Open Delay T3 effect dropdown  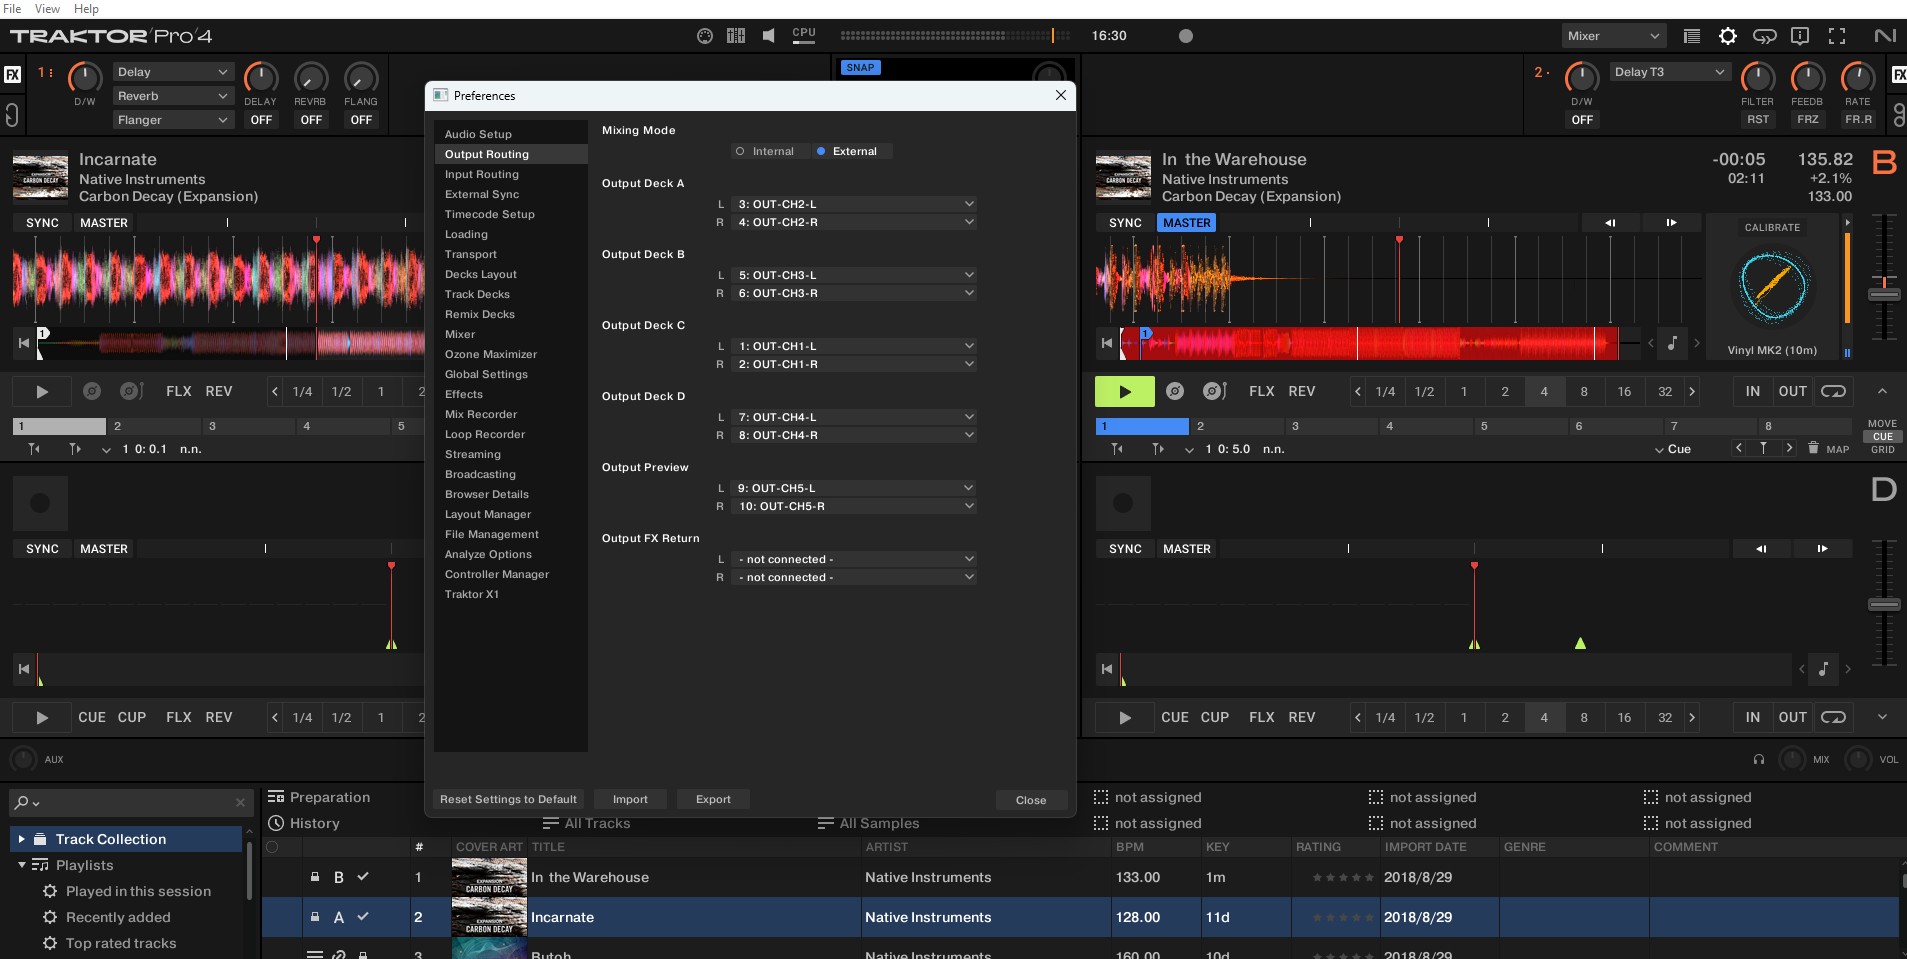click(x=1670, y=72)
